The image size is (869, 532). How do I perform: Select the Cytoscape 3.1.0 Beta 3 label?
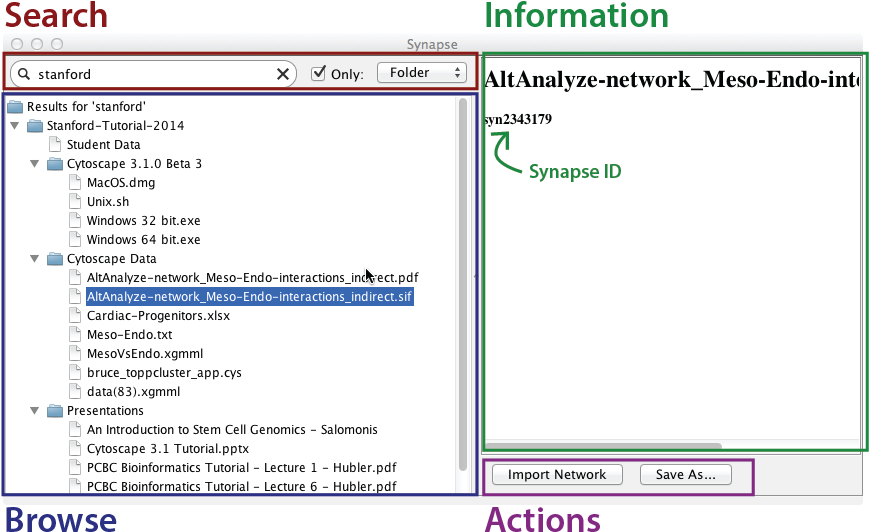click(x=134, y=164)
